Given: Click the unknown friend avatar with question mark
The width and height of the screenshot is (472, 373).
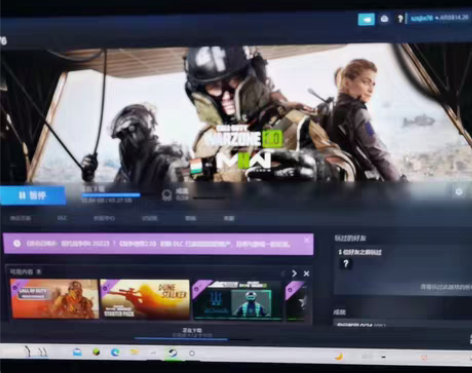Looking at the screenshot, I should coord(346,264).
